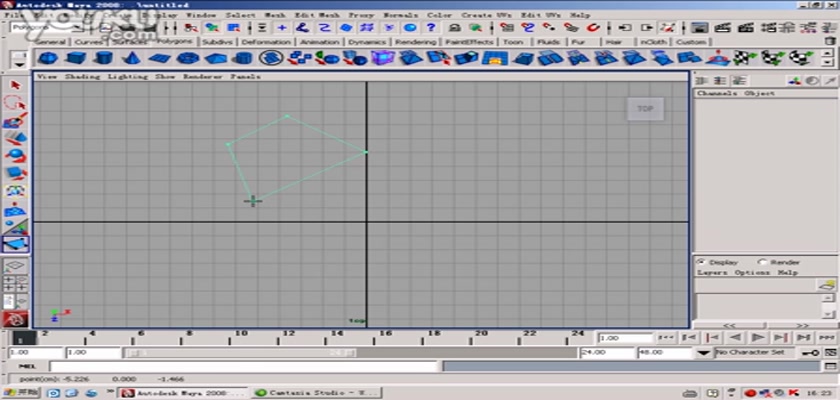Select the polygon sphere shelf icon
840x400 pixels.
coord(47,59)
